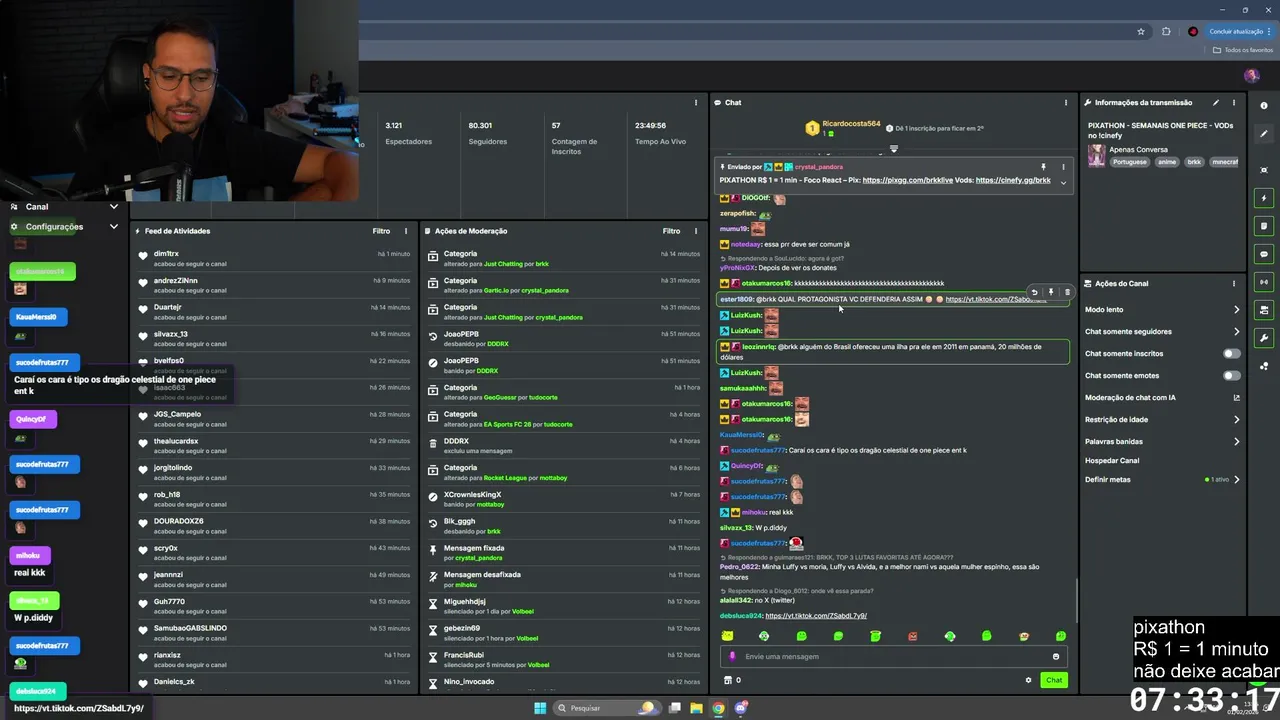Viewport: 1280px width, 720px height.
Task: Open the Ações do Canal options menu
Action: [1234, 283]
